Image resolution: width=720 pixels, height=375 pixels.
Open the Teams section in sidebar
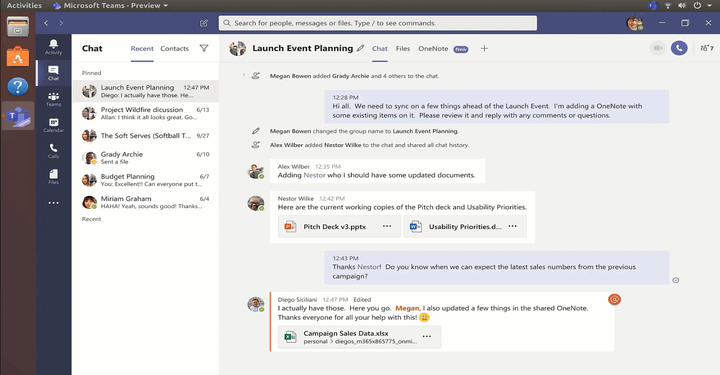[x=53, y=99]
